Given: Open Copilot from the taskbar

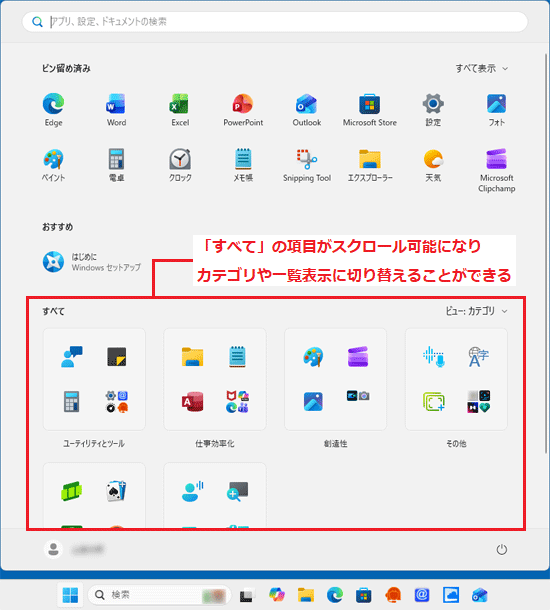Looking at the screenshot, I should pyautogui.click(x=277, y=594).
